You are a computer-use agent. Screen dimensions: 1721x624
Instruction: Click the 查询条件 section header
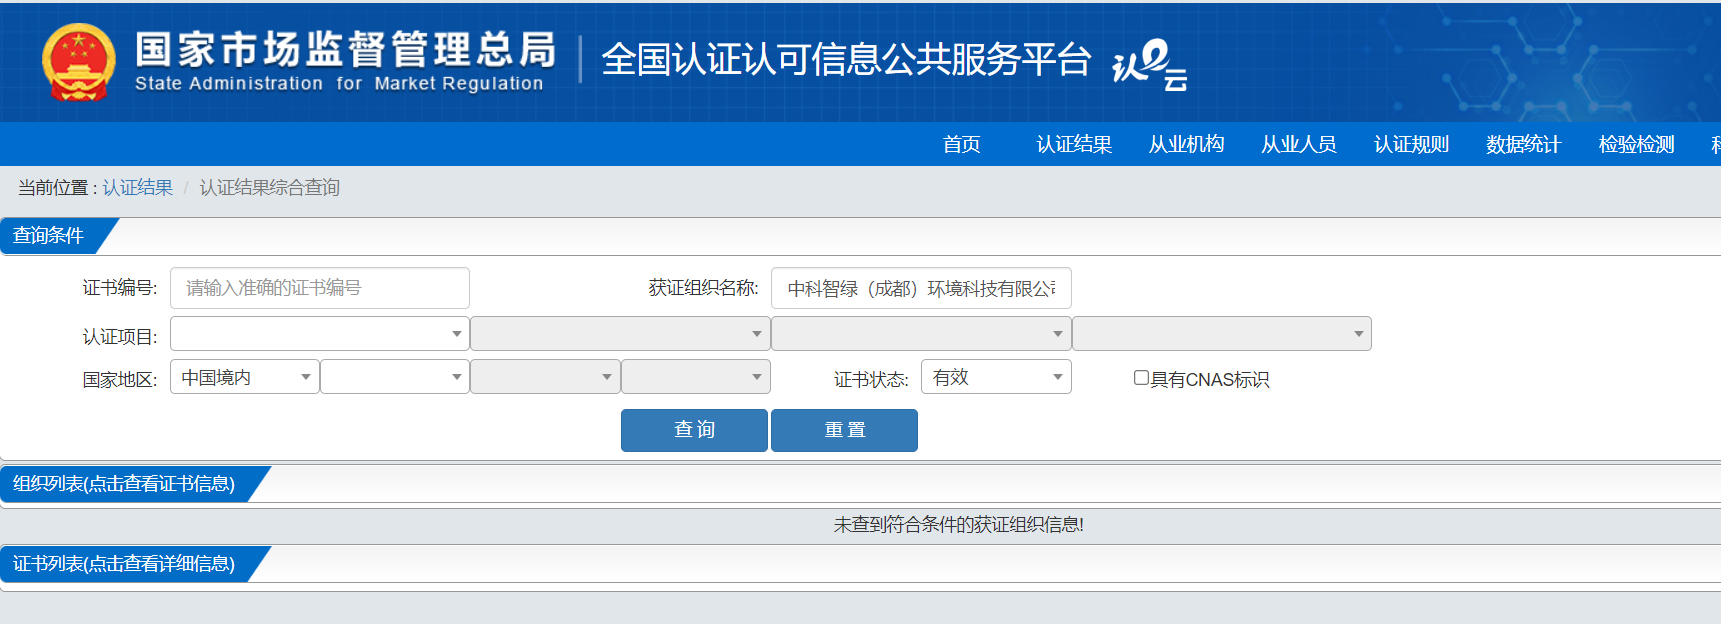48,236
